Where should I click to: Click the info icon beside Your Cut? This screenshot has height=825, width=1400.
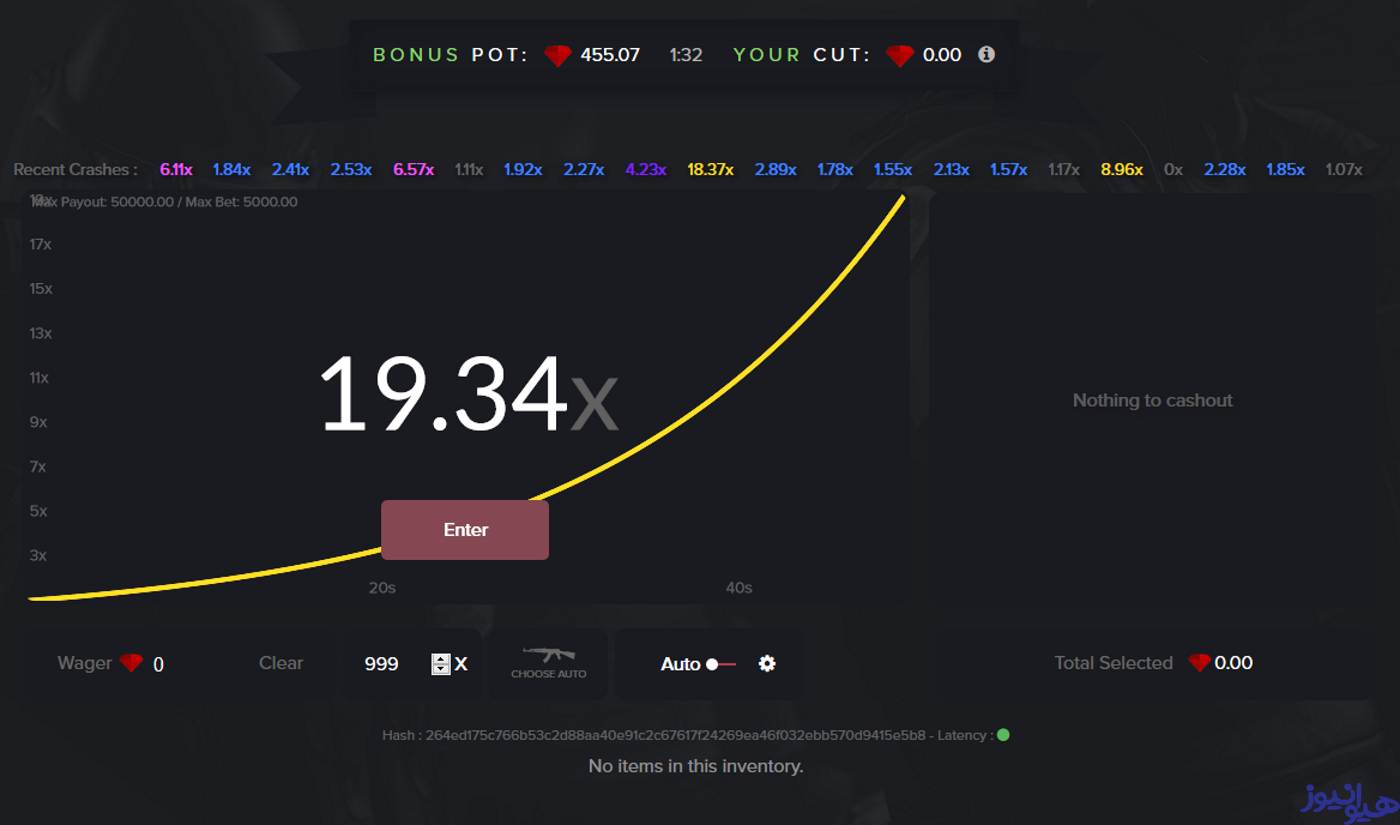[x=986, y=54]
